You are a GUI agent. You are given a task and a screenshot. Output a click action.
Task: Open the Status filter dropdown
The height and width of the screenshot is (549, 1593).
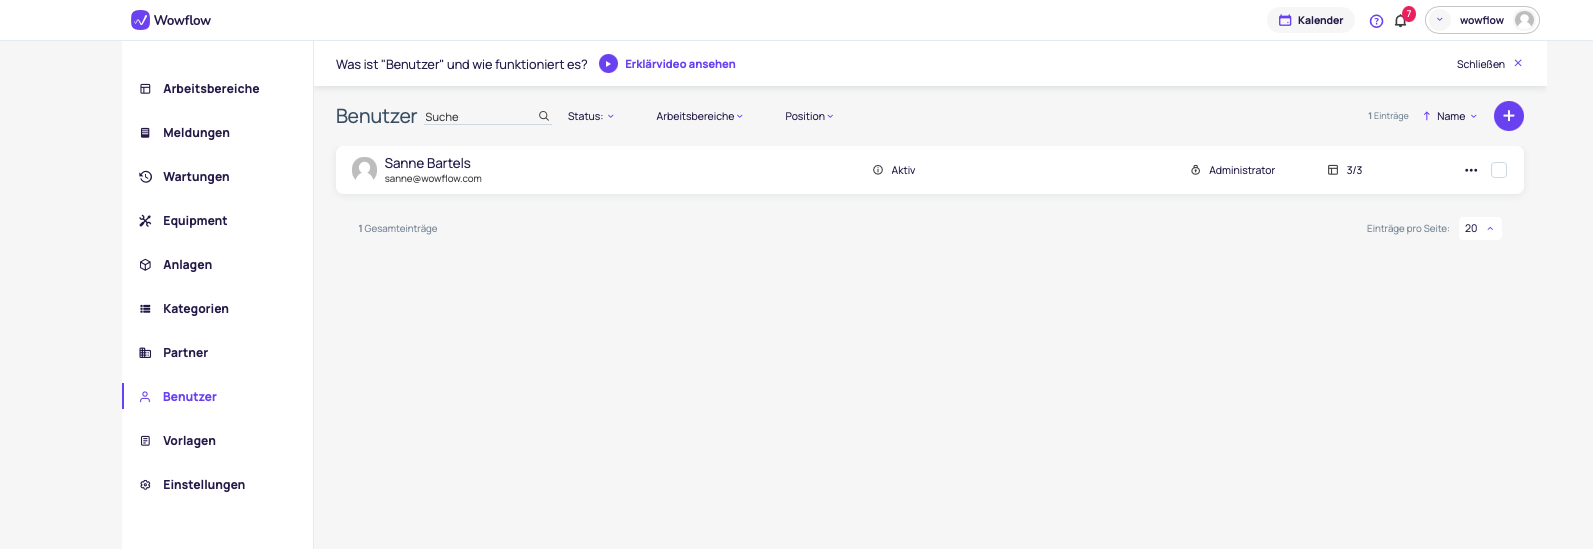[591, 116]
